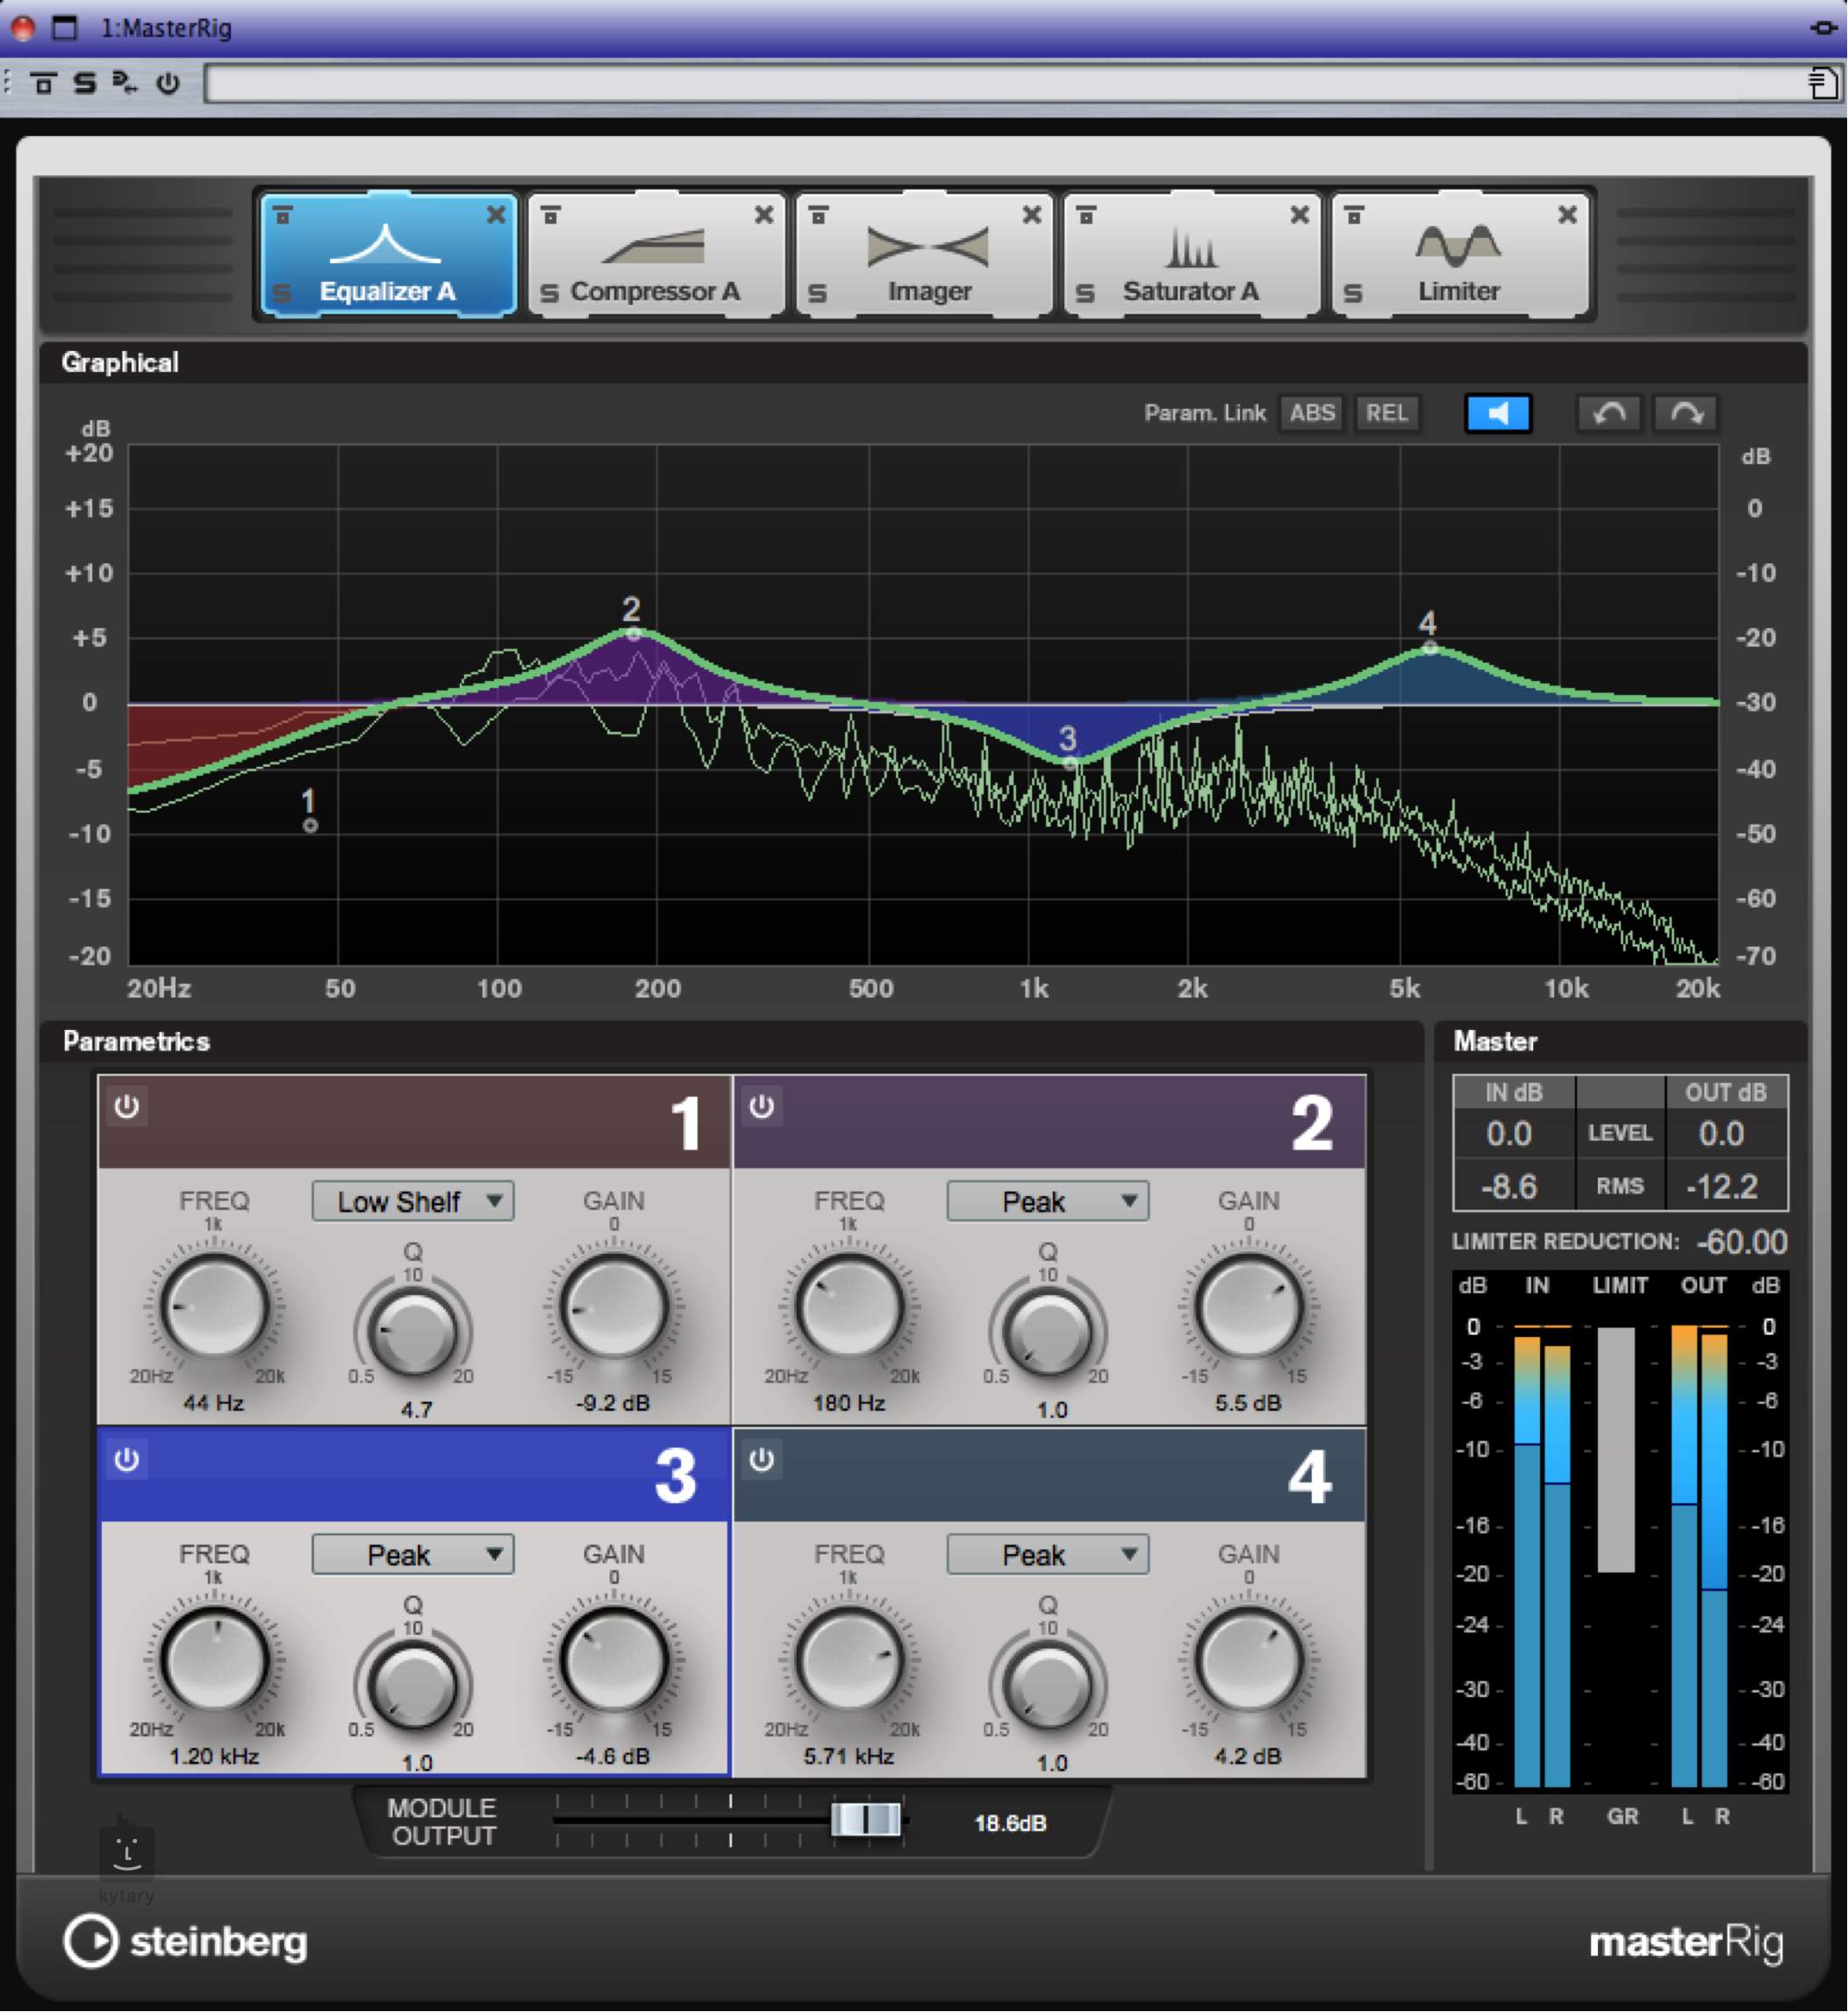
Task: Solo the Limiter module
Action: click(x=1353, y=293)
